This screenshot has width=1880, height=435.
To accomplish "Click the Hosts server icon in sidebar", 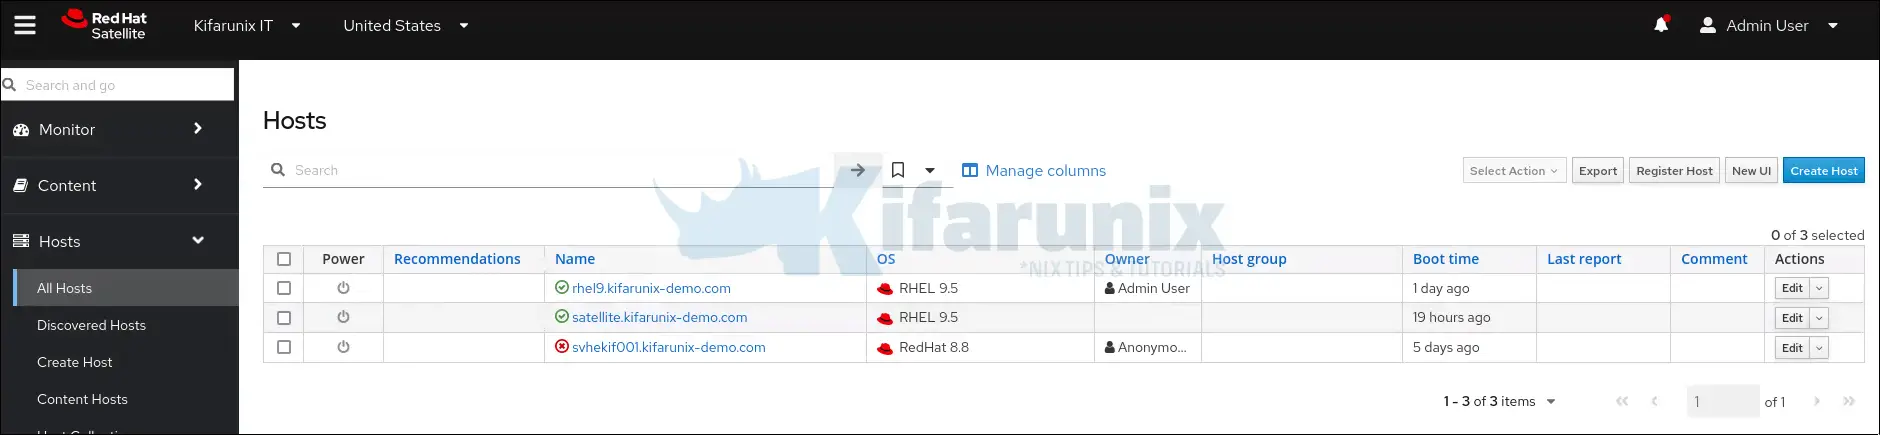I will pos(21,241).
